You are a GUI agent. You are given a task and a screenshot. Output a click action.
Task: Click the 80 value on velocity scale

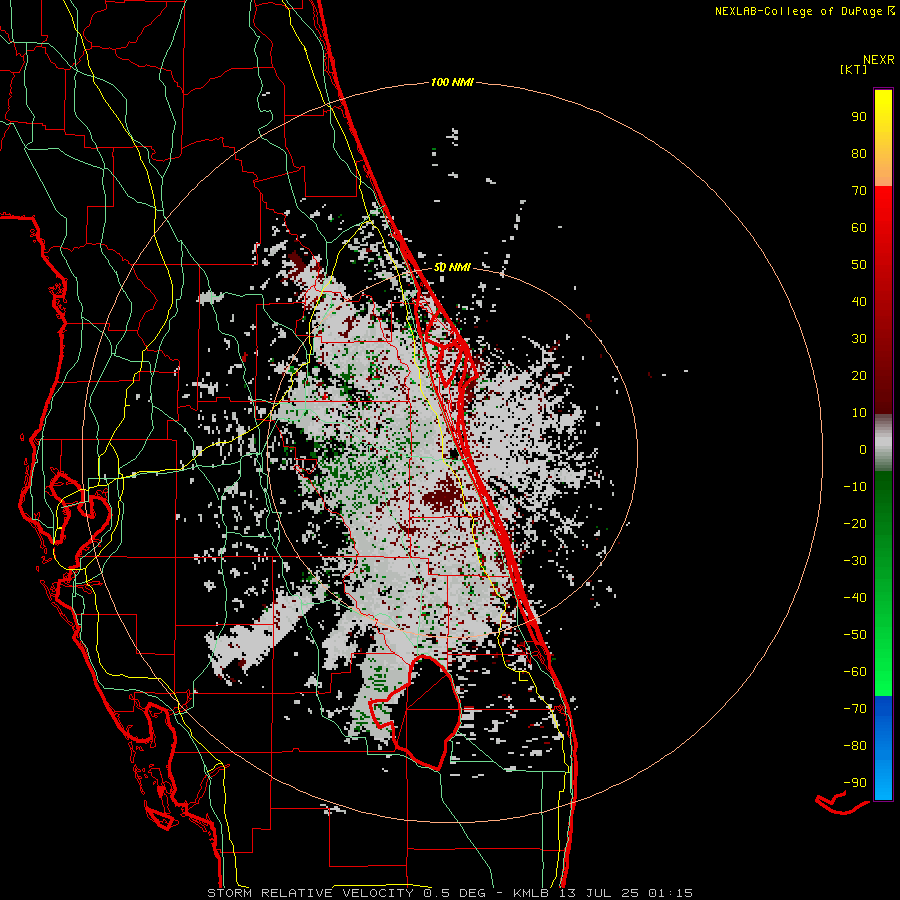click(x=859, y=153)
